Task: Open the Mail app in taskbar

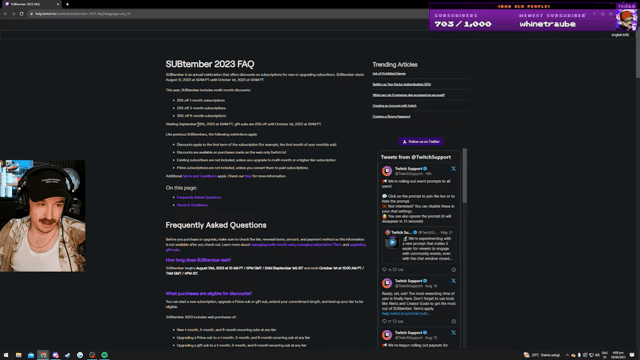Action: 31,355
